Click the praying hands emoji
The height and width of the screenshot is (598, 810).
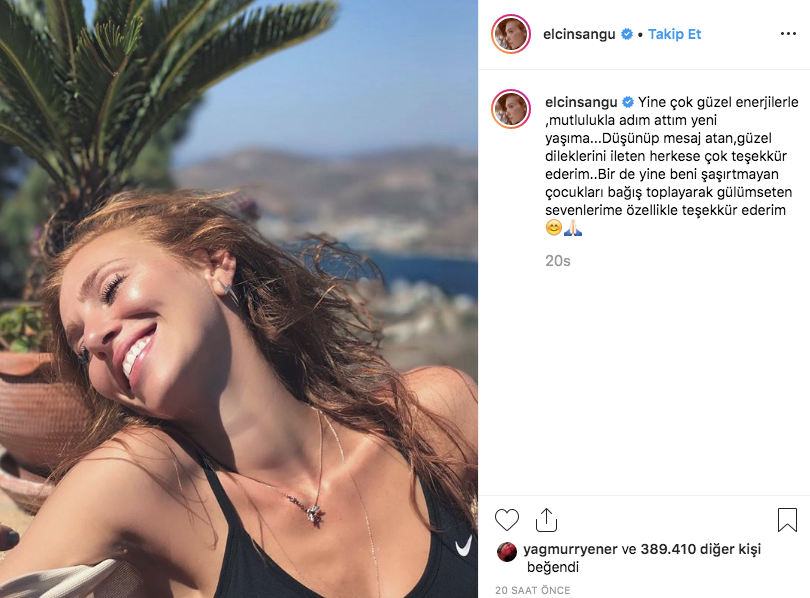(x=572, y=229)
